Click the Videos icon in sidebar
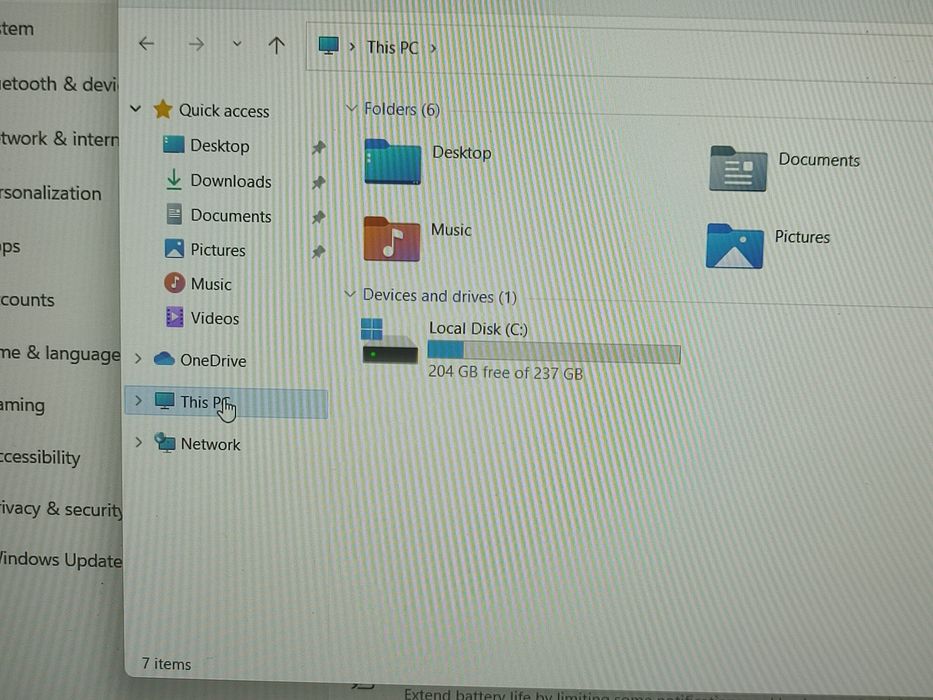Viewport: 933px width, 700px height. 174,317
